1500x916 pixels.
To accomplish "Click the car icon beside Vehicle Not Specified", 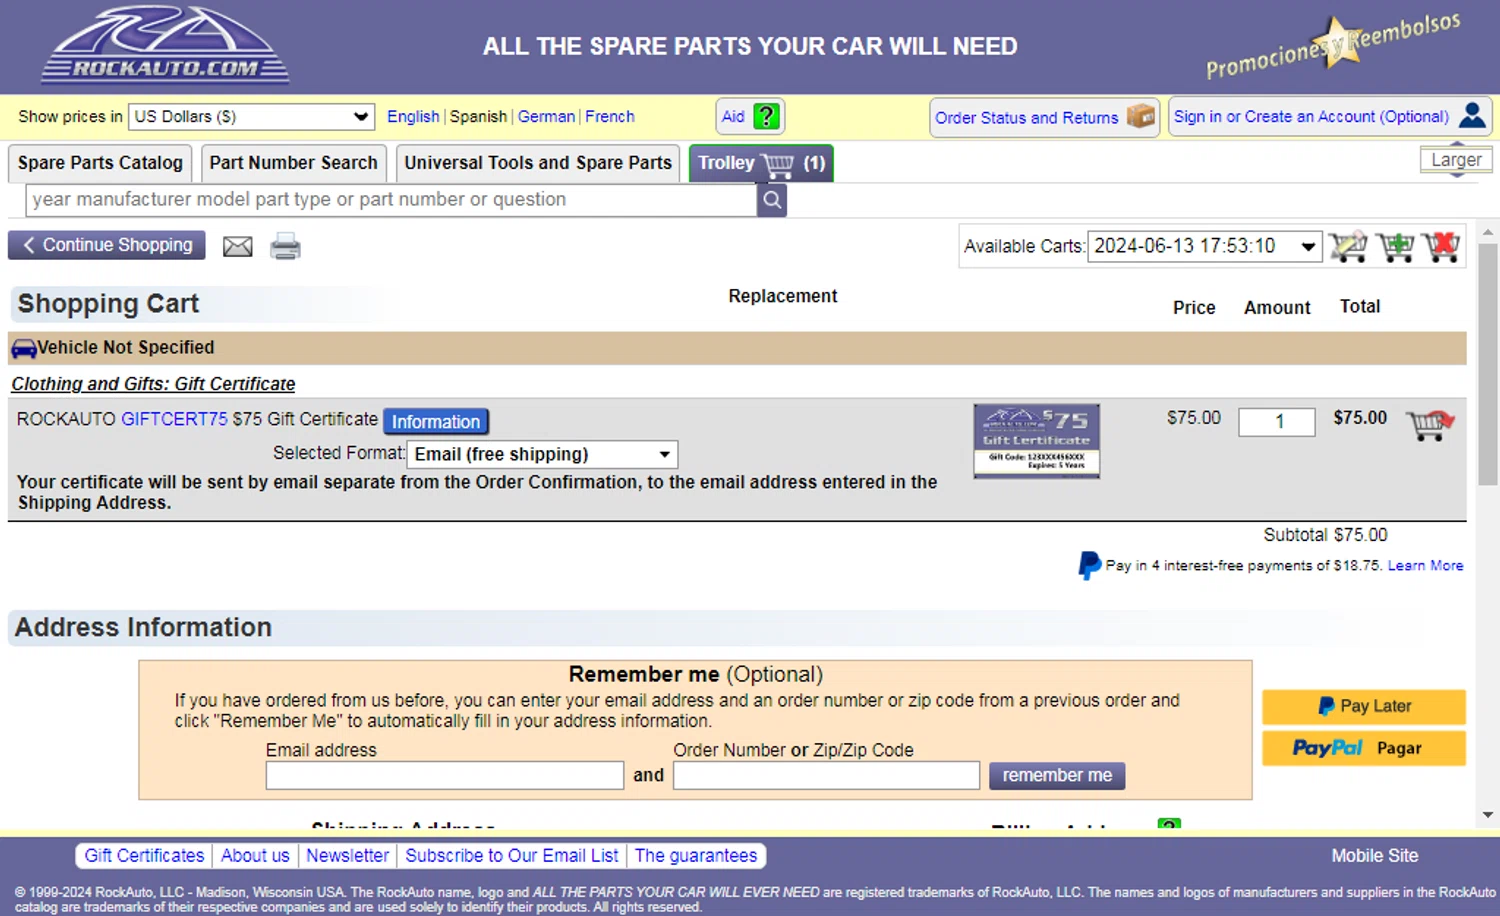I will pos(24,349).
